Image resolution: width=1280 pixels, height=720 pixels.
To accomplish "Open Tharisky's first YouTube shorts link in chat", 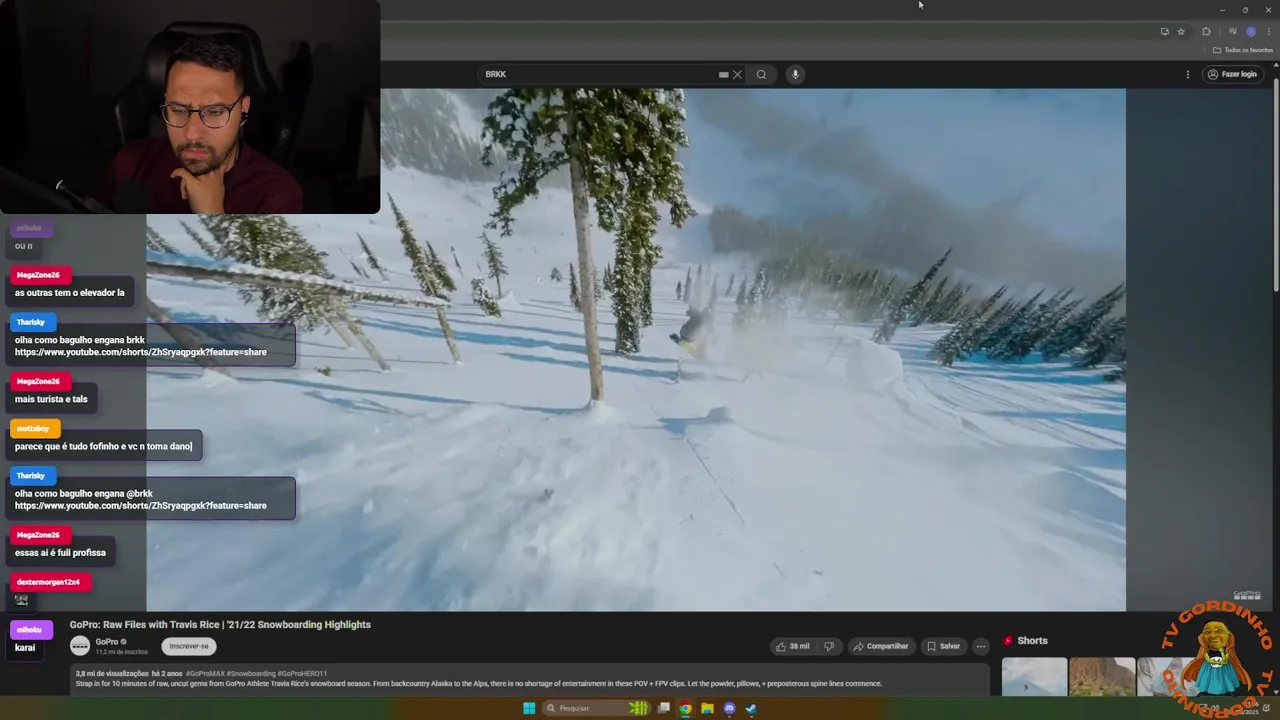I will (x=141, y=352).
